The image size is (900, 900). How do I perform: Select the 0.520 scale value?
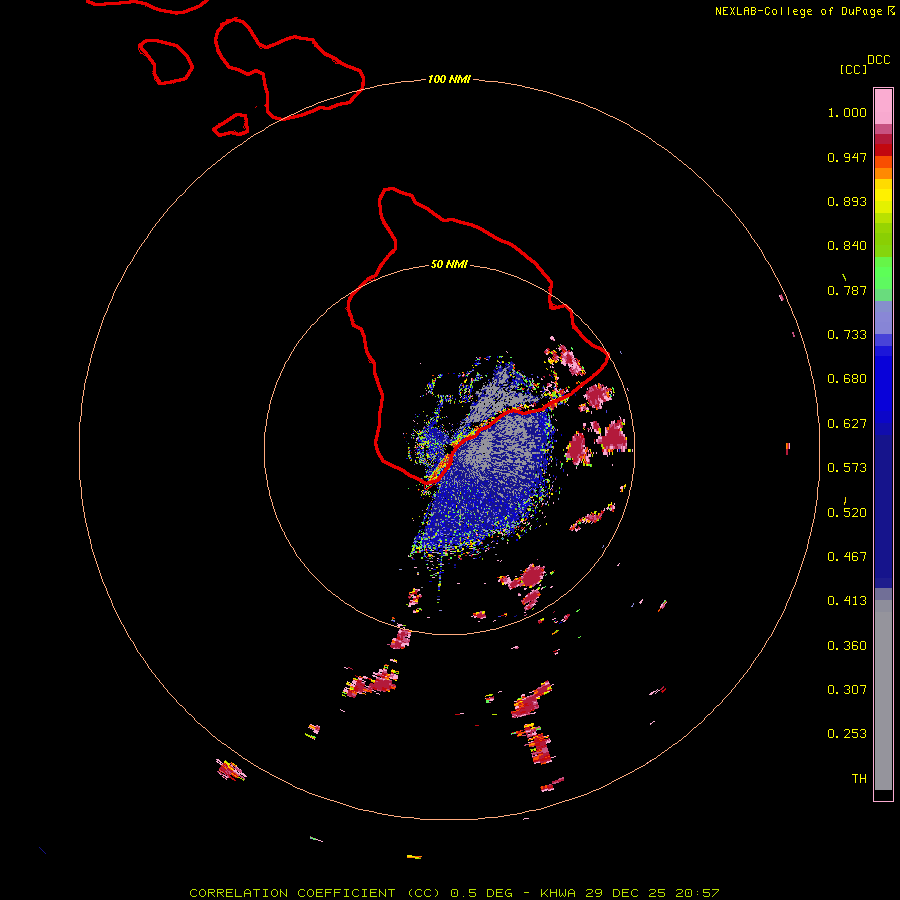(x=847, y=513)
